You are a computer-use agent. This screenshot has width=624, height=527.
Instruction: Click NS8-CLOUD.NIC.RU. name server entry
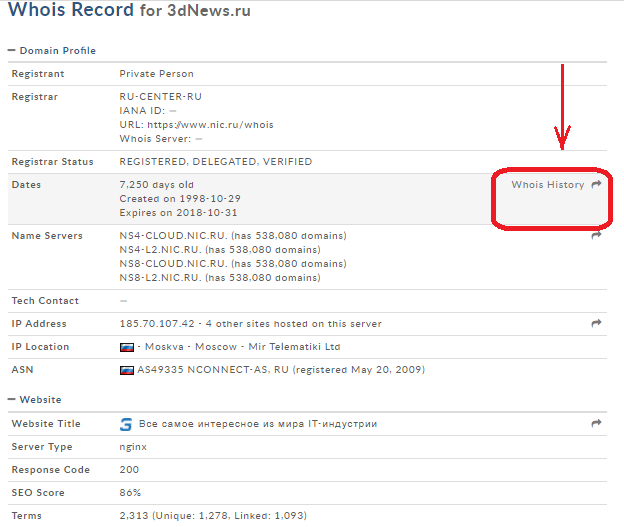[173, 264]
